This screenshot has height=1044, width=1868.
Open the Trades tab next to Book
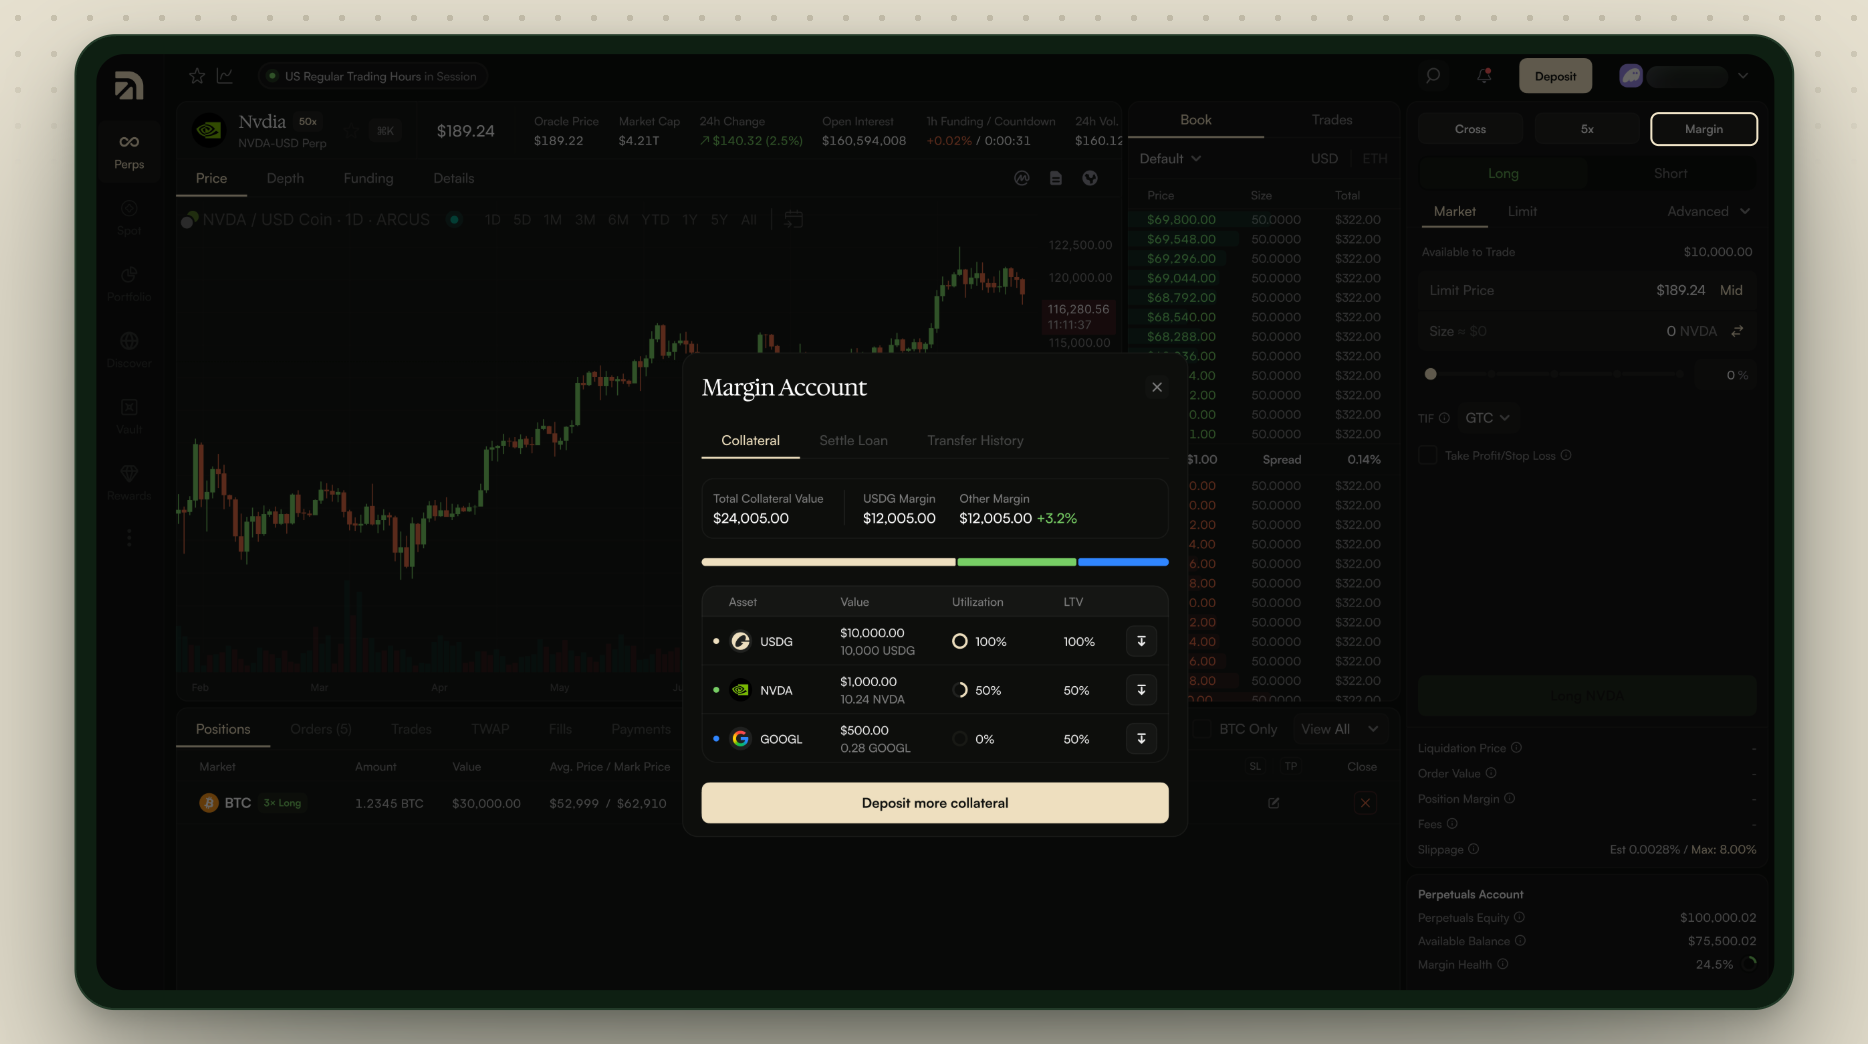pos(1331,119)
